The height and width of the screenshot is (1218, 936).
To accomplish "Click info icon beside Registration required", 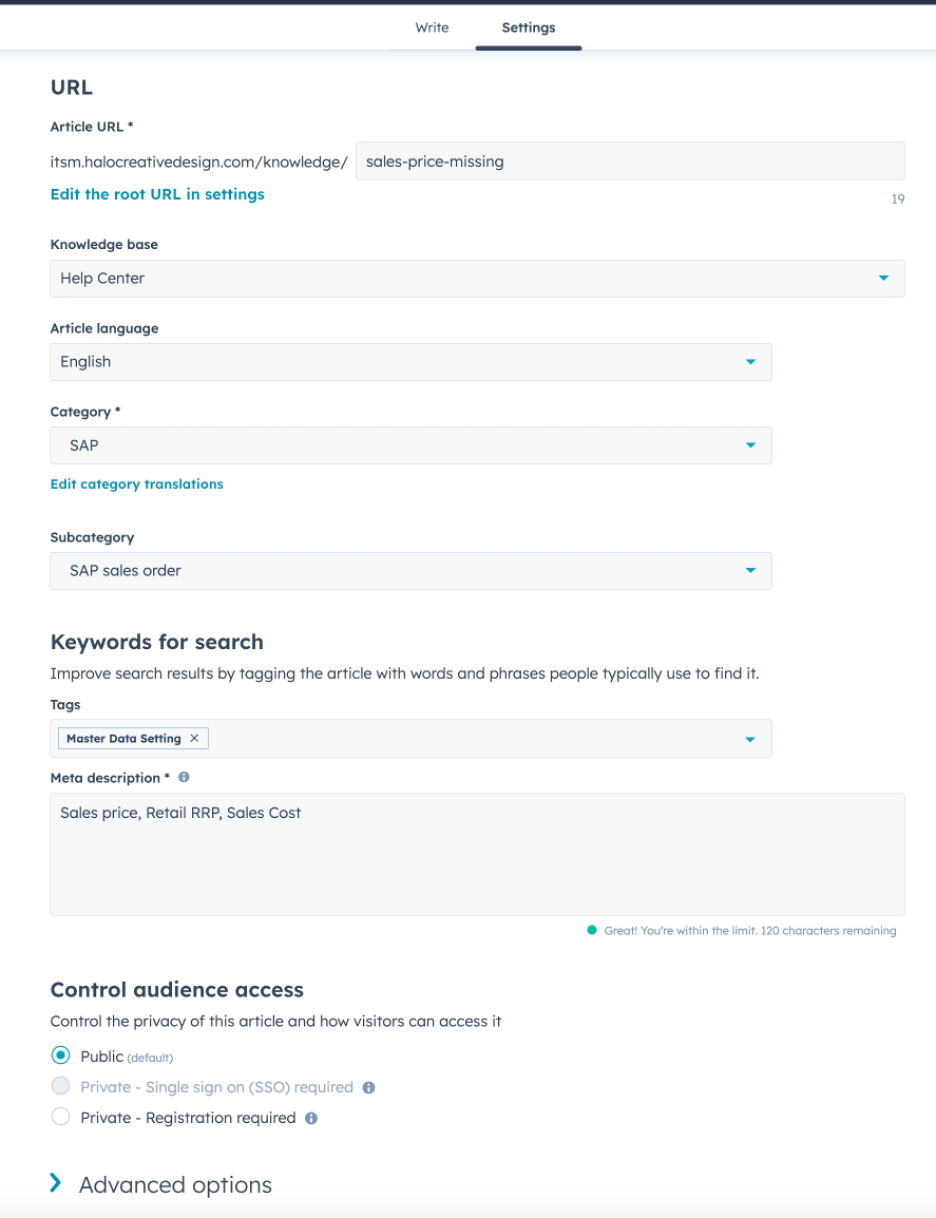I will (311, 1118).
